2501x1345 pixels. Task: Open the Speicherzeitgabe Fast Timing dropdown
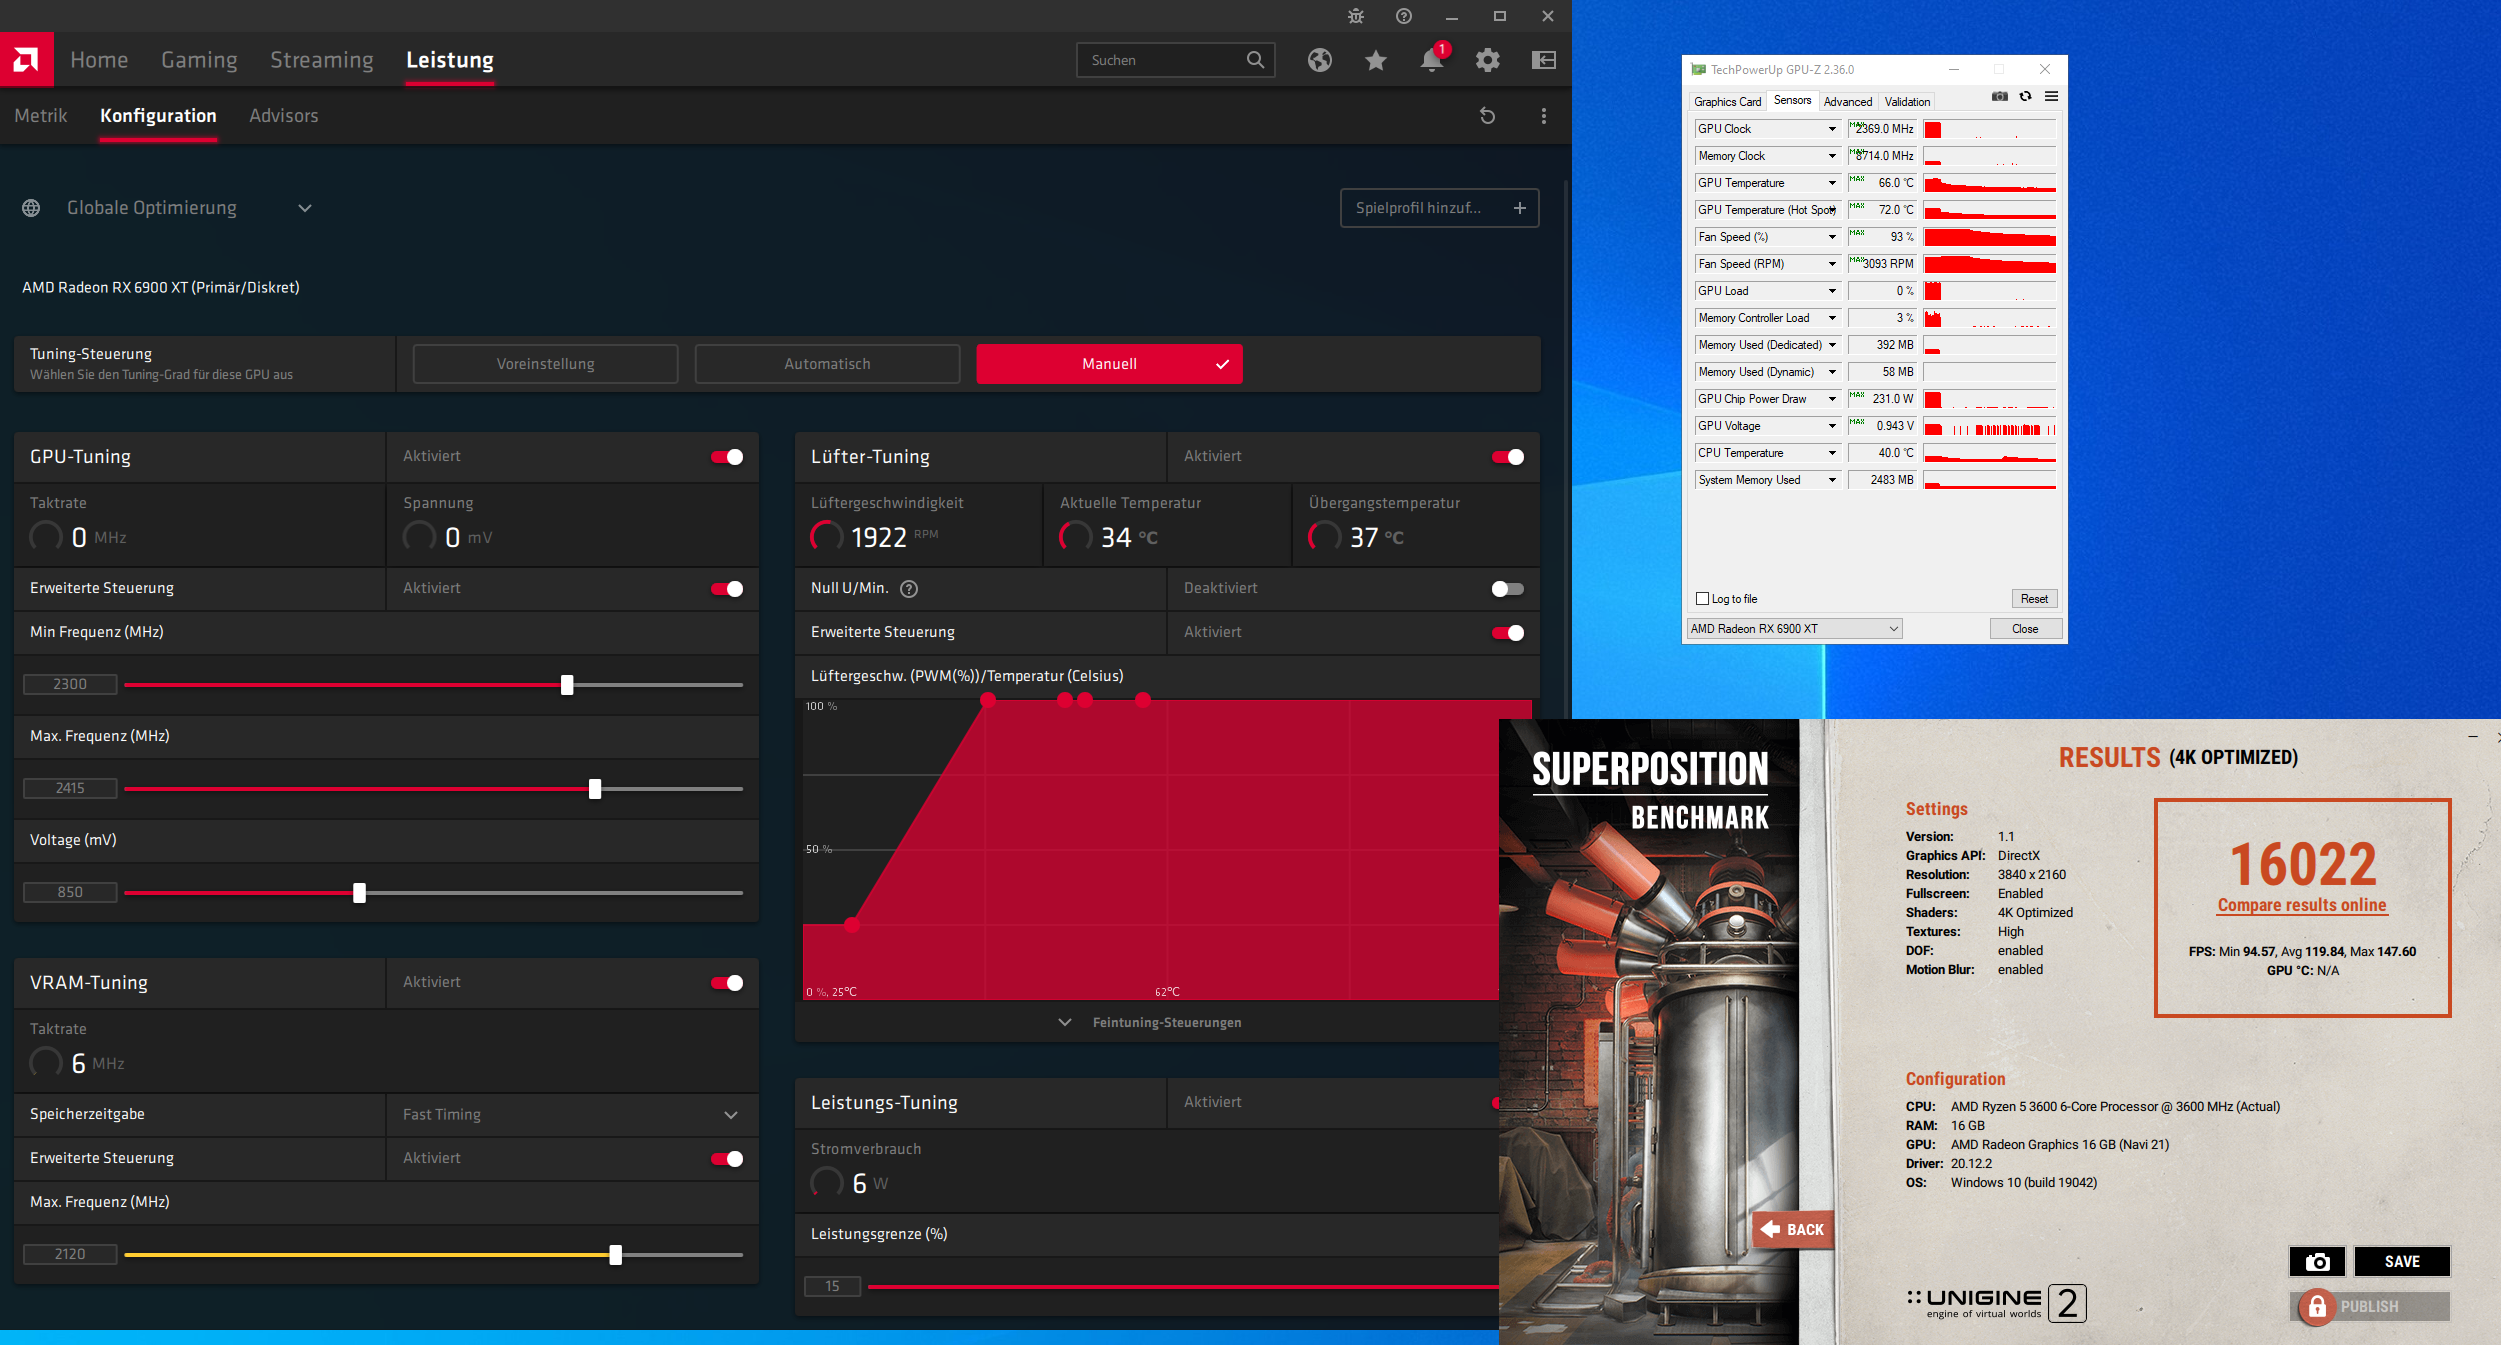point(731,1115)
